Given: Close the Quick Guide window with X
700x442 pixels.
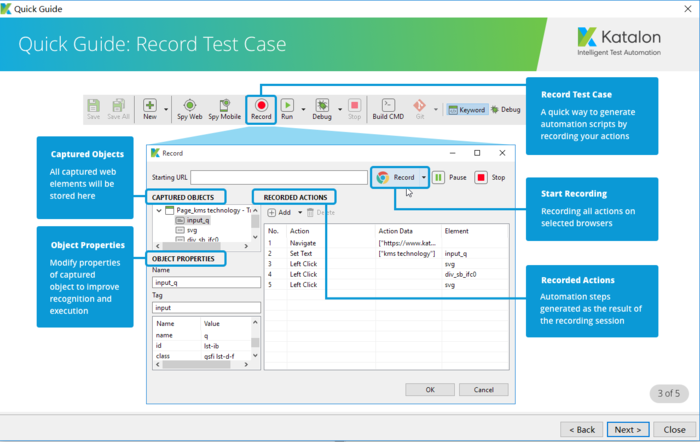Looking at the screenshot, I should (x=688, y=8).
